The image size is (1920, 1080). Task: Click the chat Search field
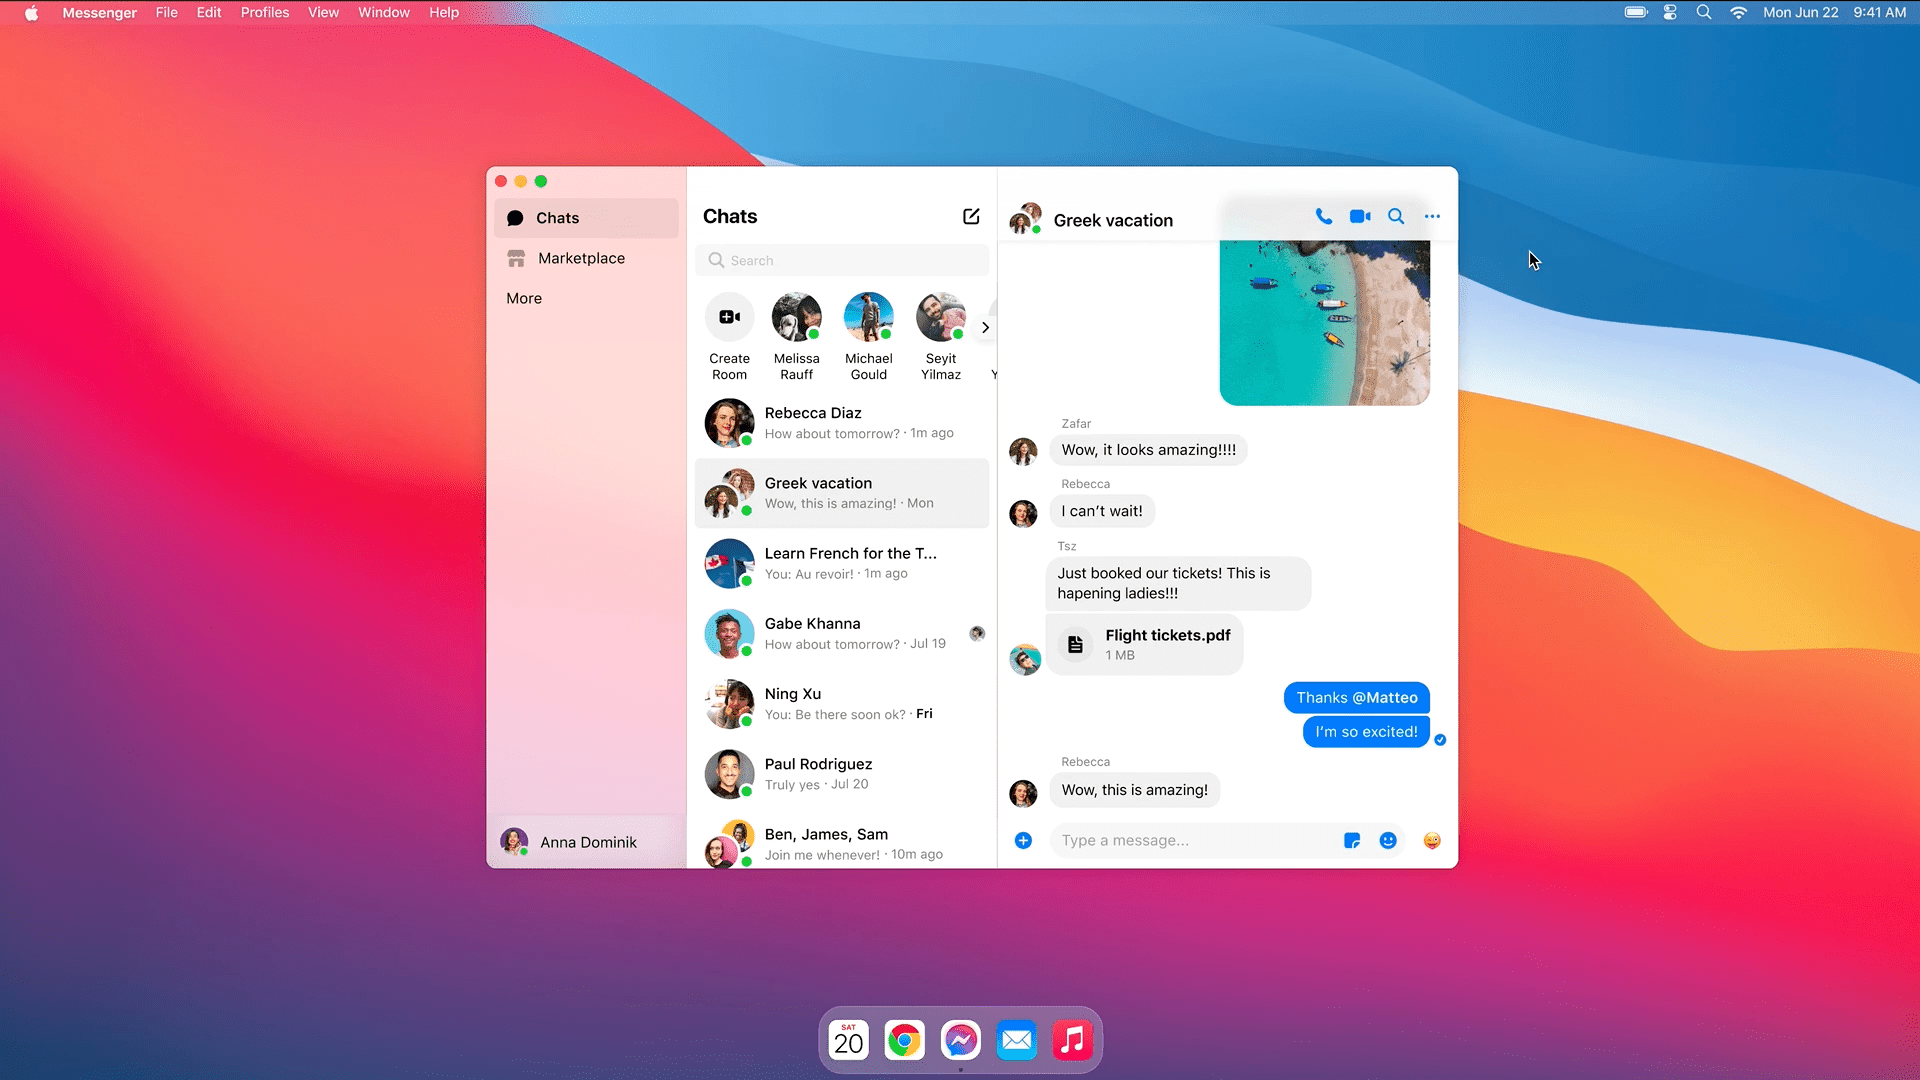841,260
